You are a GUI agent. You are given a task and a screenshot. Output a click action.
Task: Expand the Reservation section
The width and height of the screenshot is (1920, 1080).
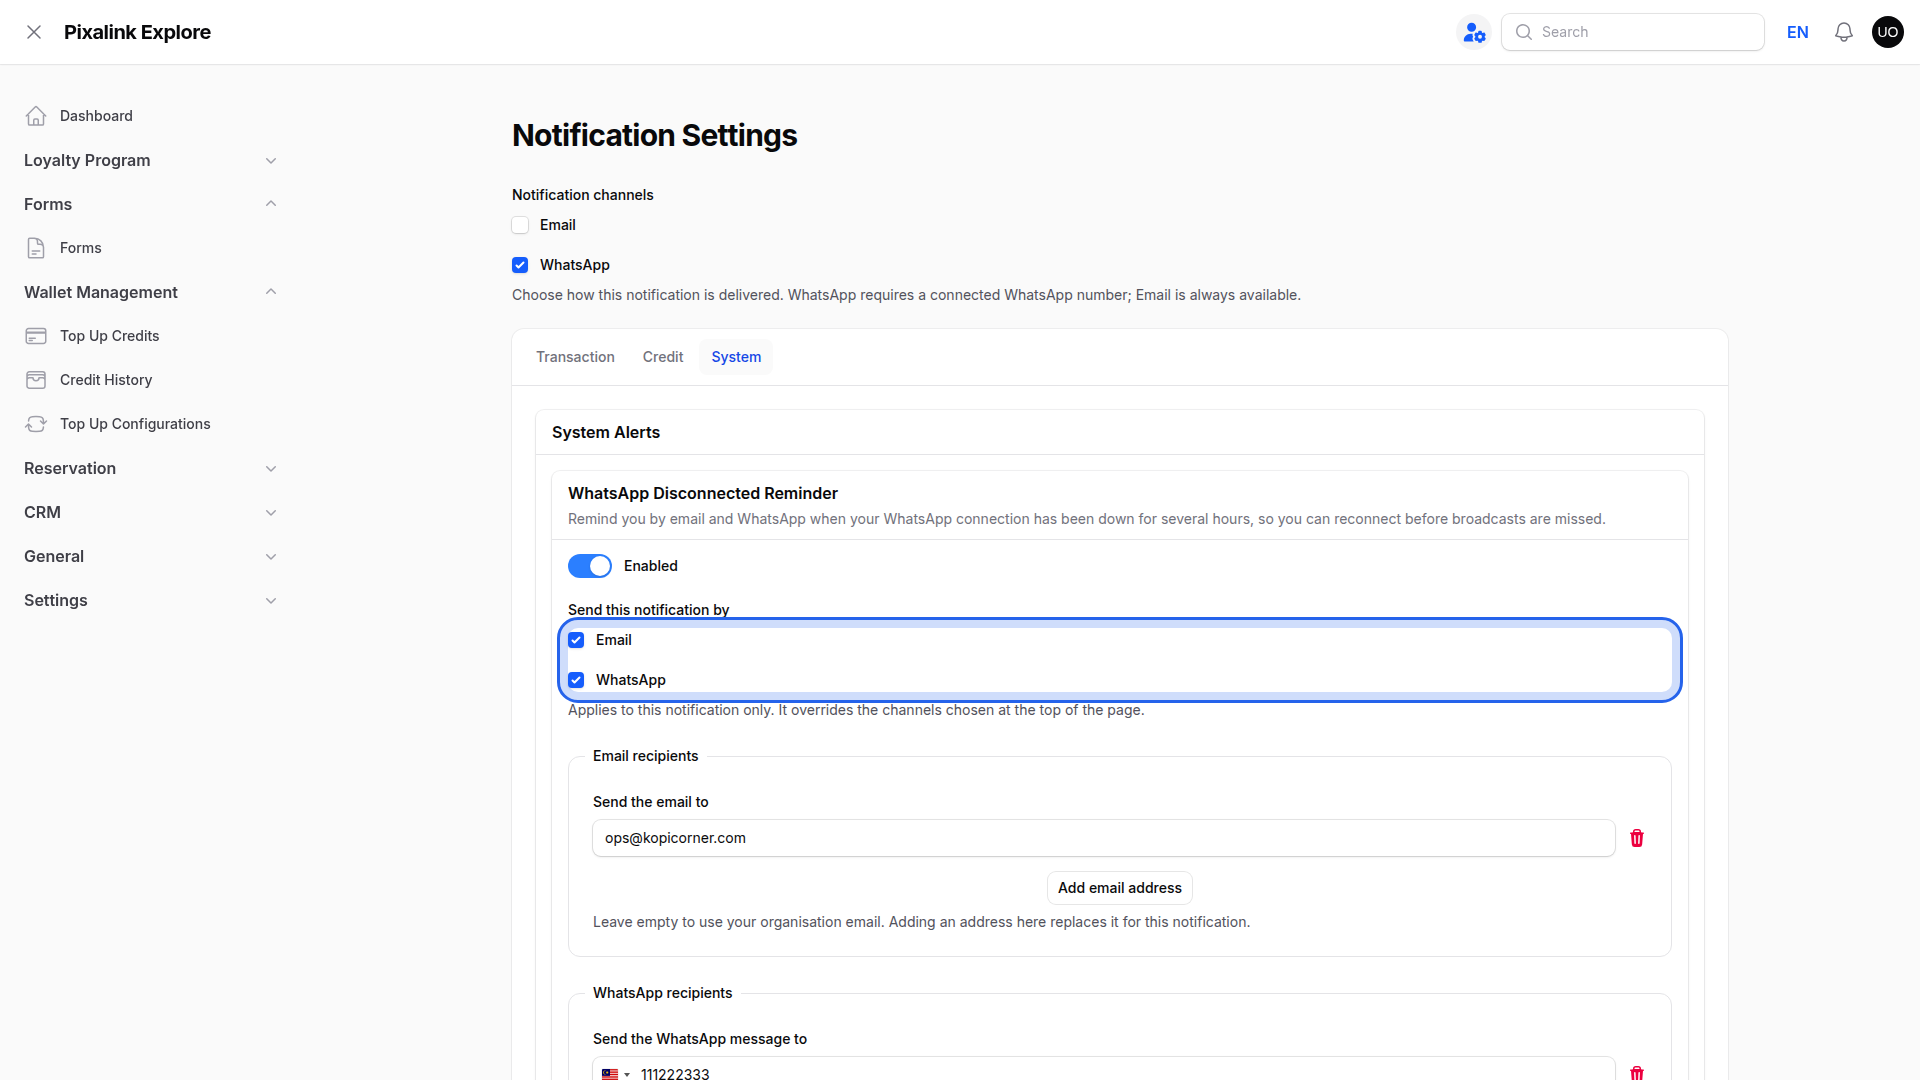pos(150,468)
